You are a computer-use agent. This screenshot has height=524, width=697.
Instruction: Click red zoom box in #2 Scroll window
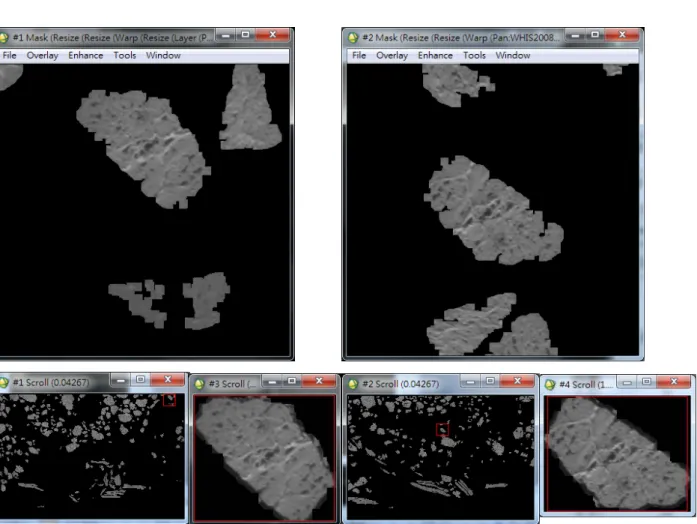point(442,429)
